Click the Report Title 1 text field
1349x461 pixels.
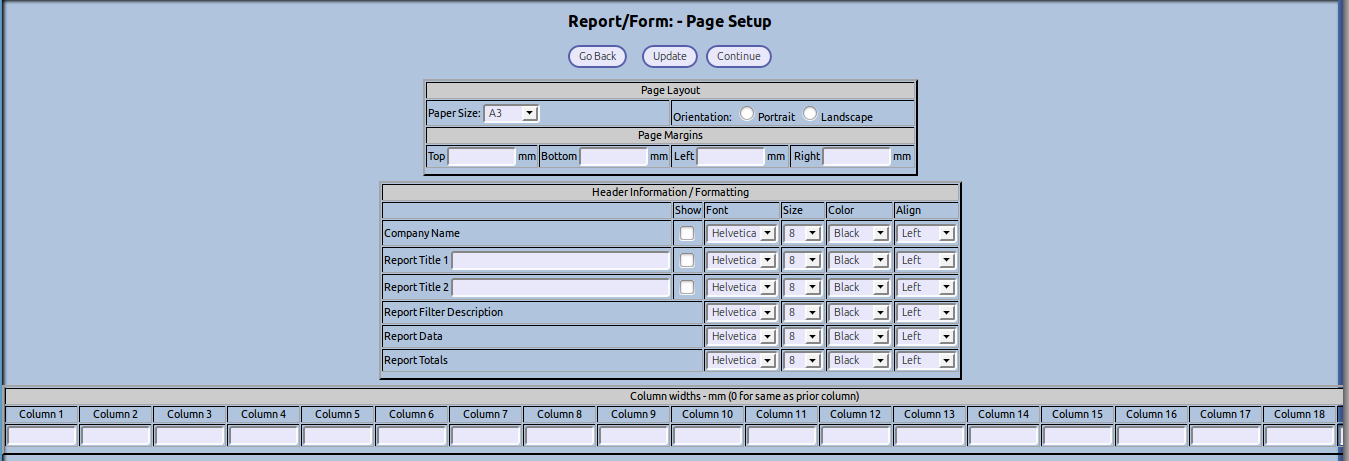pos(560,261)
